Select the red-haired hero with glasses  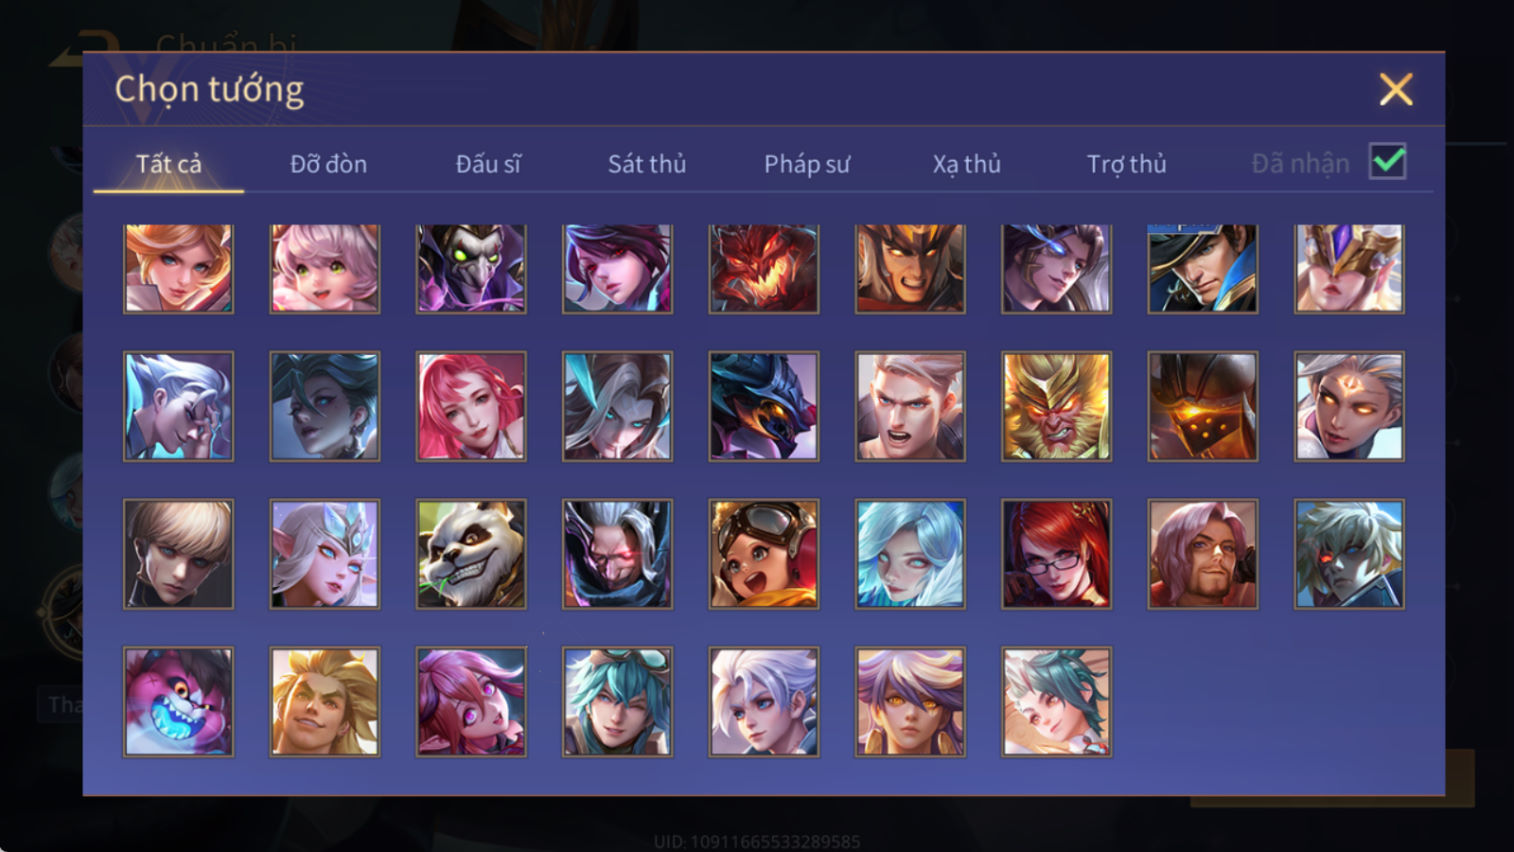pos(1056,554)
